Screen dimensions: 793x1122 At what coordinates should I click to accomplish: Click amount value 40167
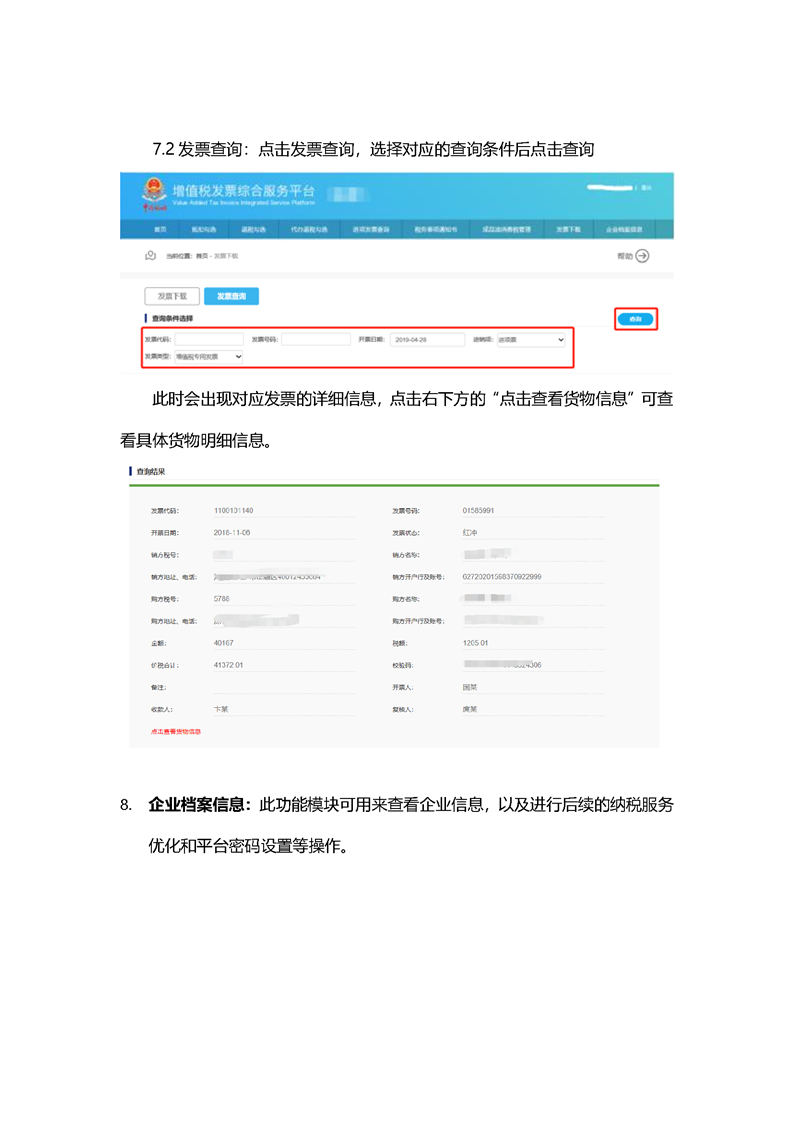[223, 643]
